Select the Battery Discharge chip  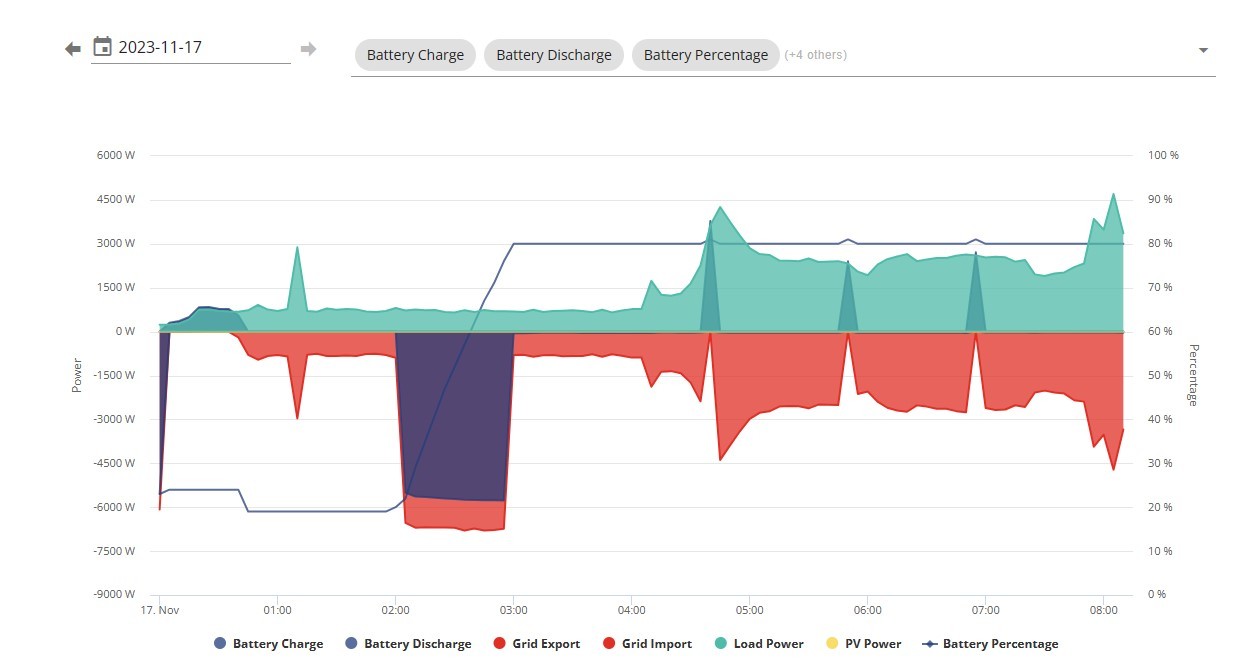(554, 55)
